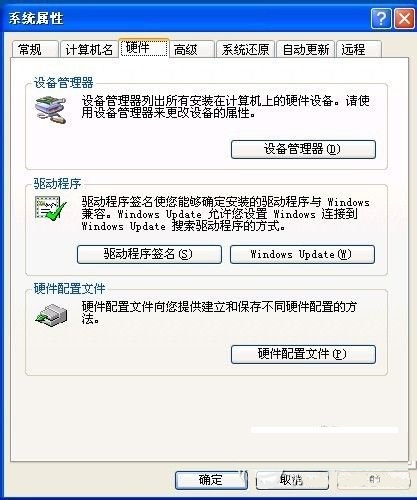417x500 pixels.
Task: Cancel with the 取消 button
Action: (292, 480)
